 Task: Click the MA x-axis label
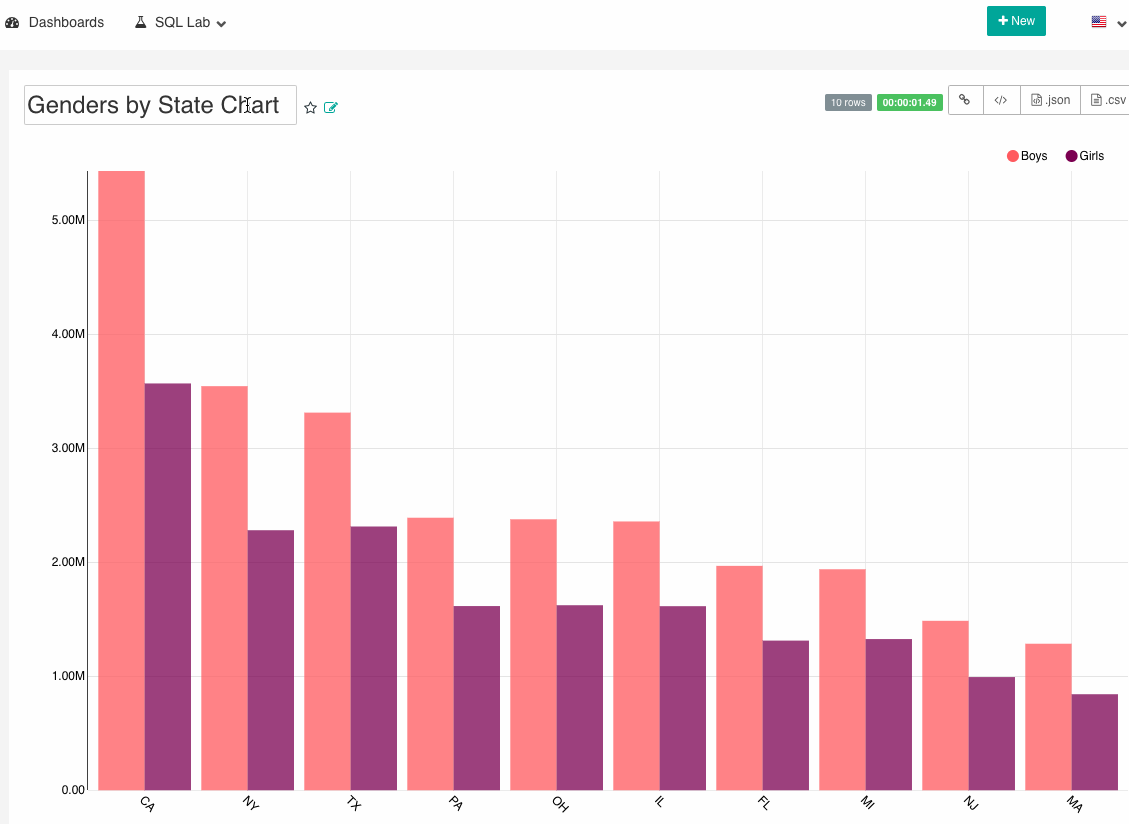[1075, 804]
